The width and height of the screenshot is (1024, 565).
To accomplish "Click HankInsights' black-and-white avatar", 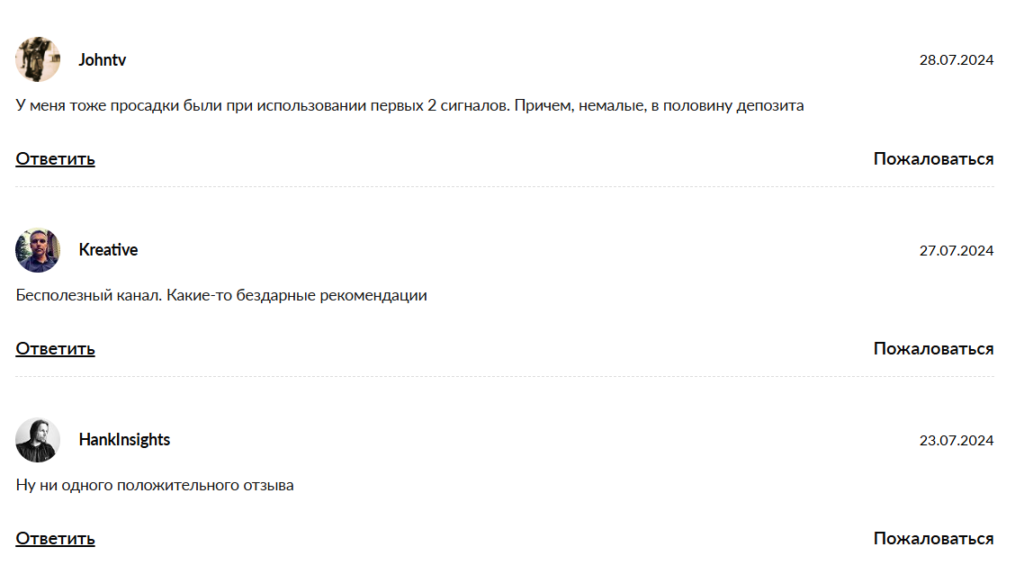I will pos(37,440).
